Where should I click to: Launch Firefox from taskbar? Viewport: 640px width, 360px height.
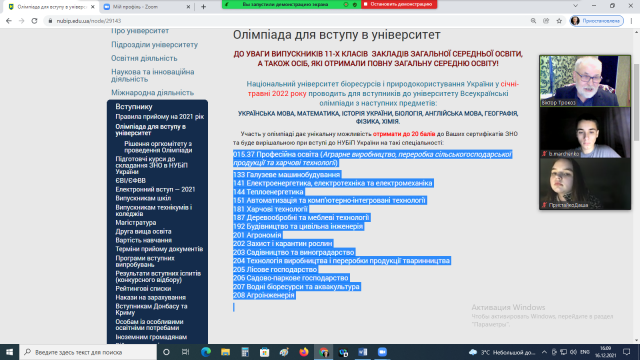(x=304, y=352)
